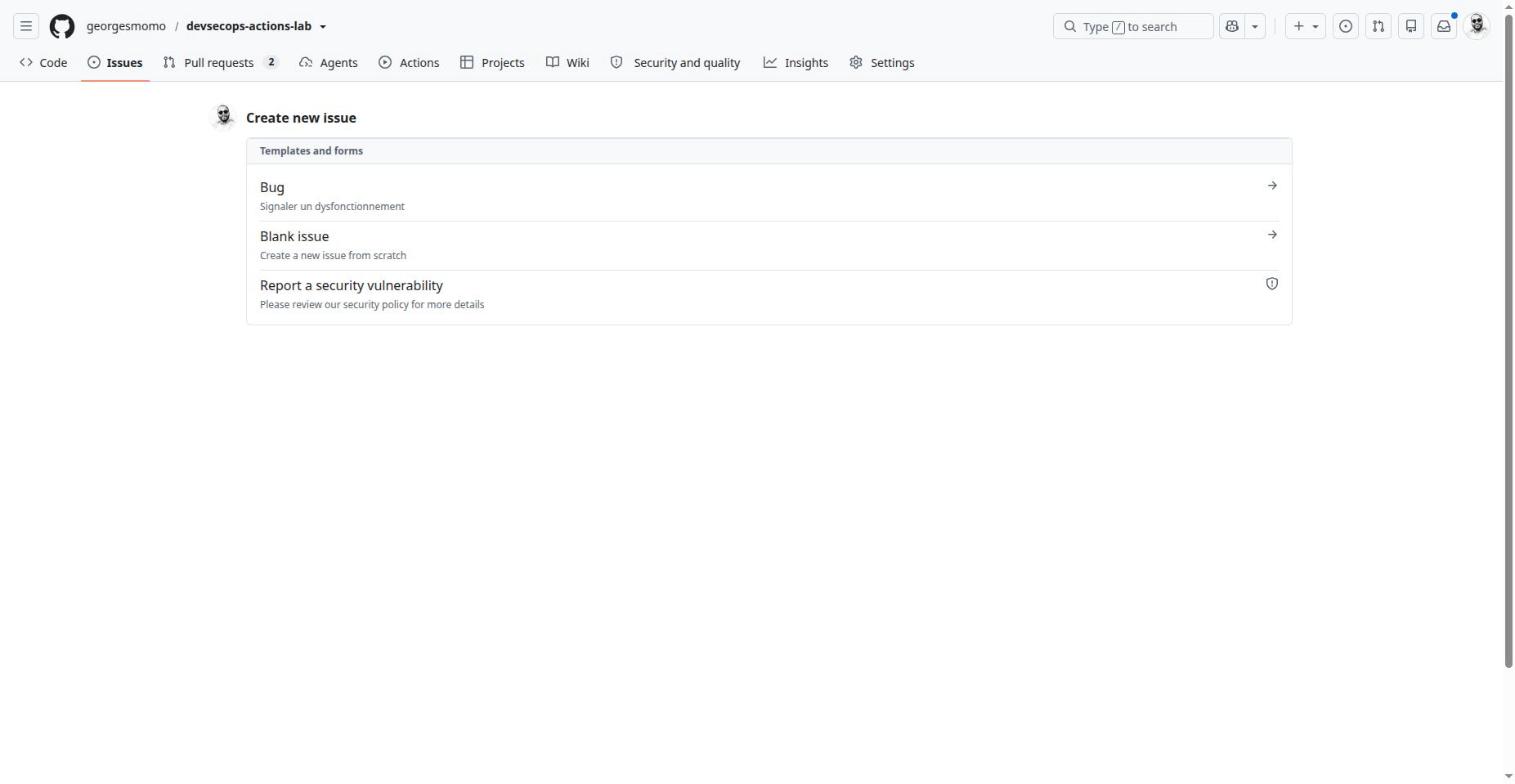1515x784 pixels.
Task: Open the Wiki tab
Action: (x=567, y=62)
